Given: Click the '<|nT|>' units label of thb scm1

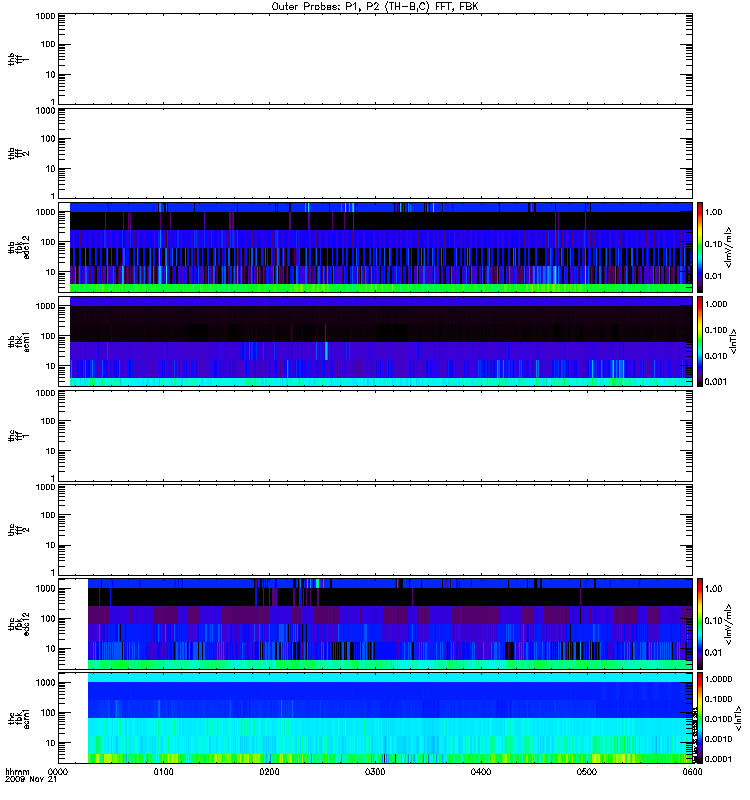Looking at the screenshot, I should [x=734, y=341].
